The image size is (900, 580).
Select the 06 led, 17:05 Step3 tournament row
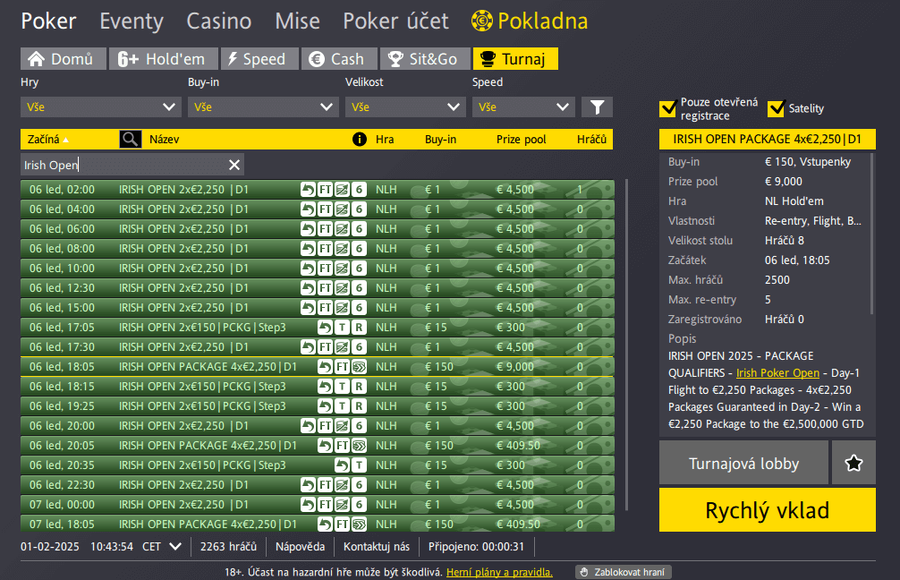(317, 327)
